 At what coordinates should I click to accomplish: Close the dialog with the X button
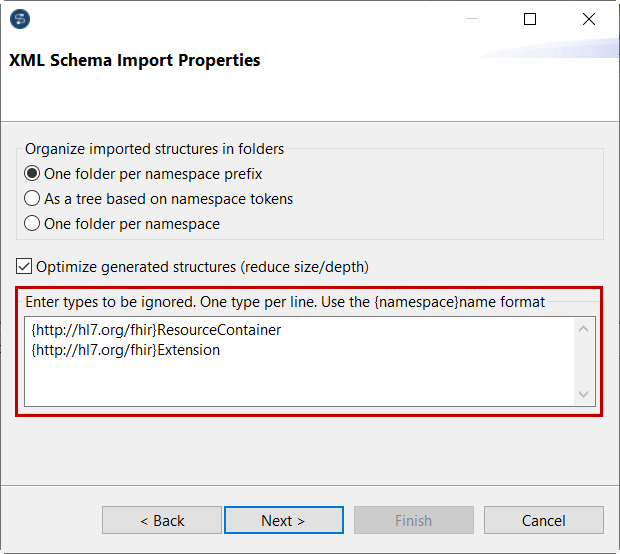tap(586, 19)
